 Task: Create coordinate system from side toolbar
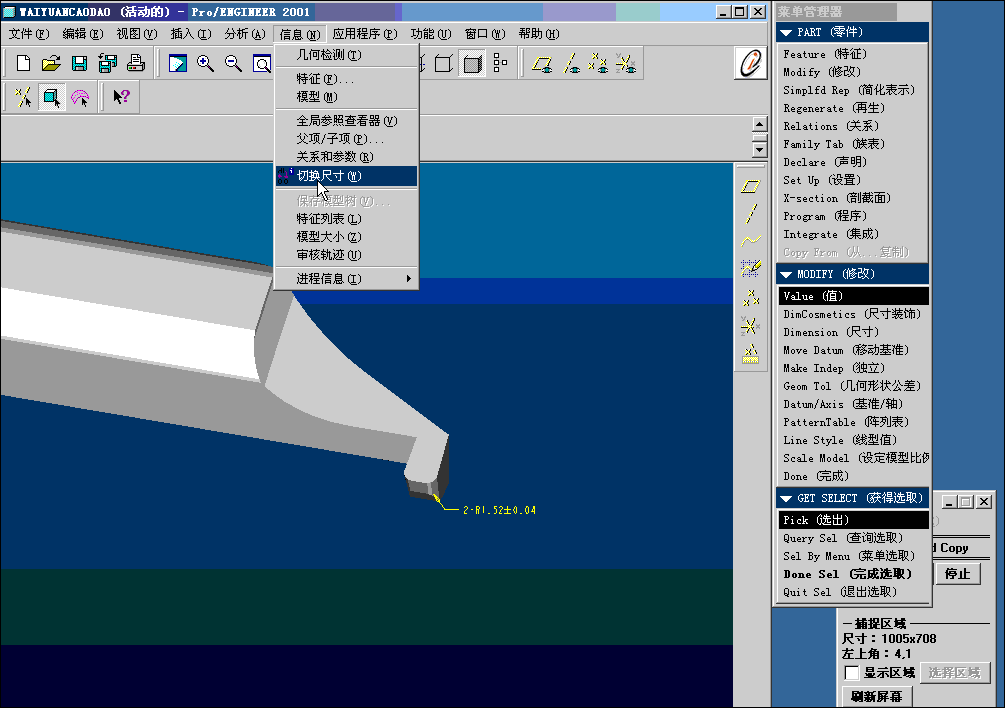(751, 326)
